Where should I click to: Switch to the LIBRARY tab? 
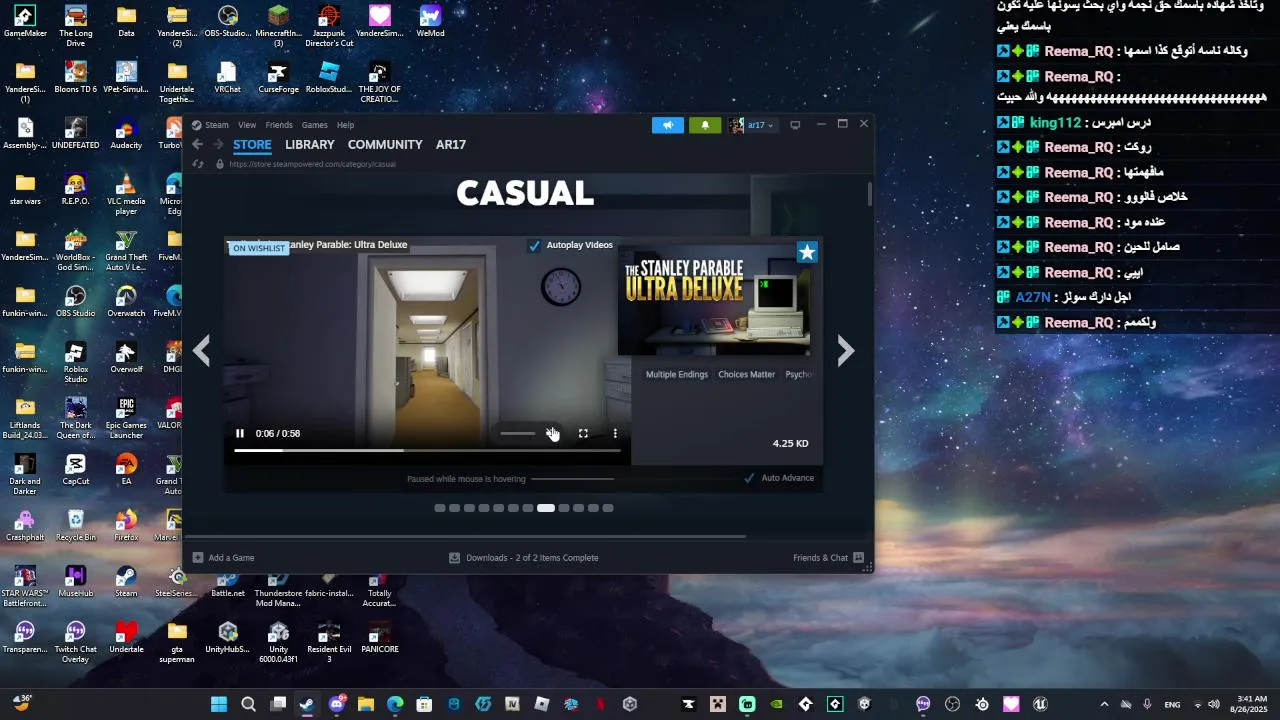(x=310, y=145)
